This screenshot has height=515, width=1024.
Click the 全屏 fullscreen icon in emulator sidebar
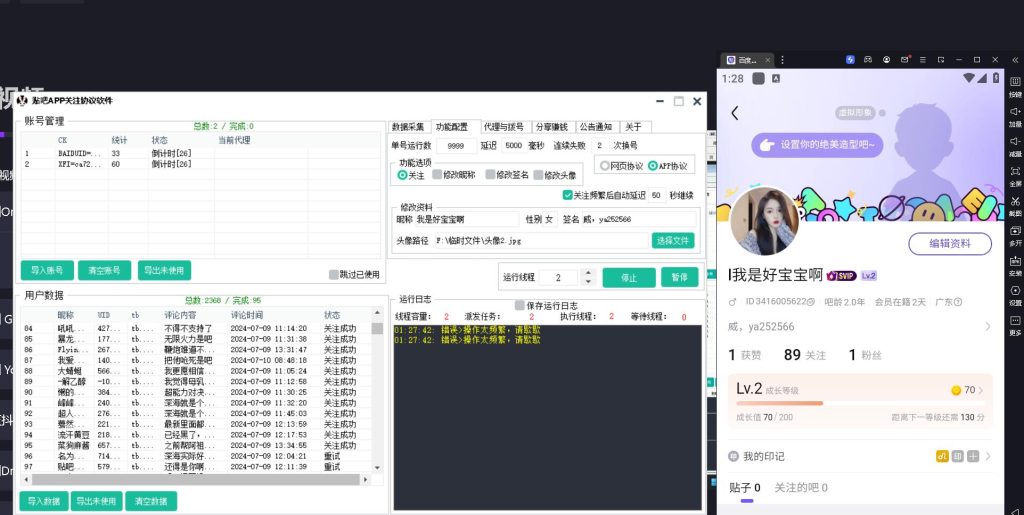(x=1015, y=171)
